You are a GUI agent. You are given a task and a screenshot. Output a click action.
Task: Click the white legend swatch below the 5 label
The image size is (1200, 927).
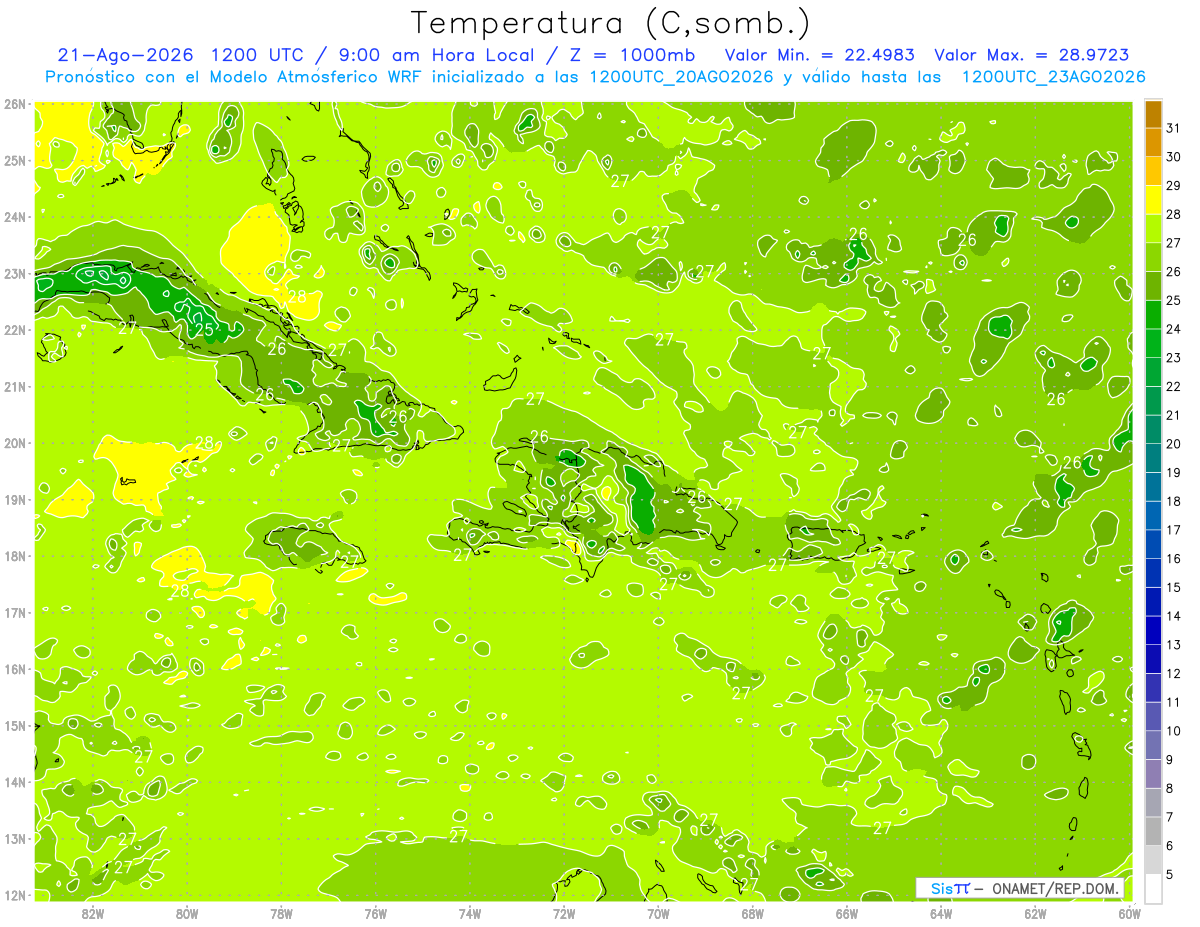[x=1153, y=888]
